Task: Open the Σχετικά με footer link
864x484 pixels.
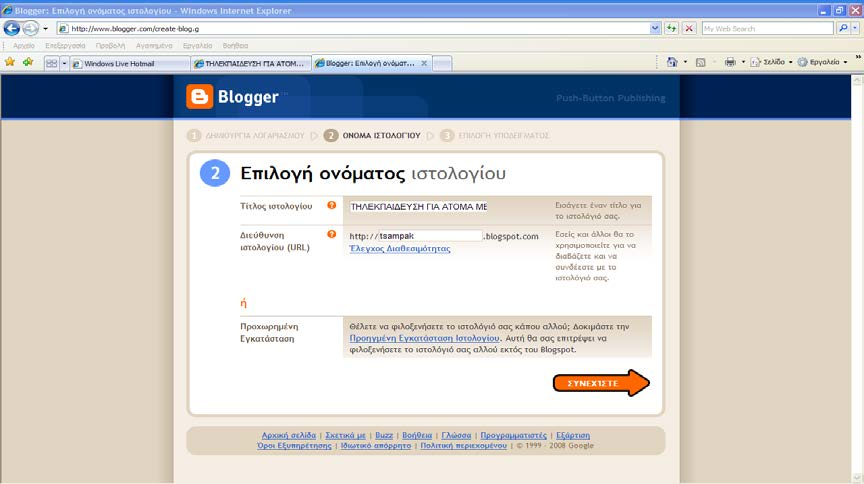Action: click(x=345, y=435)
